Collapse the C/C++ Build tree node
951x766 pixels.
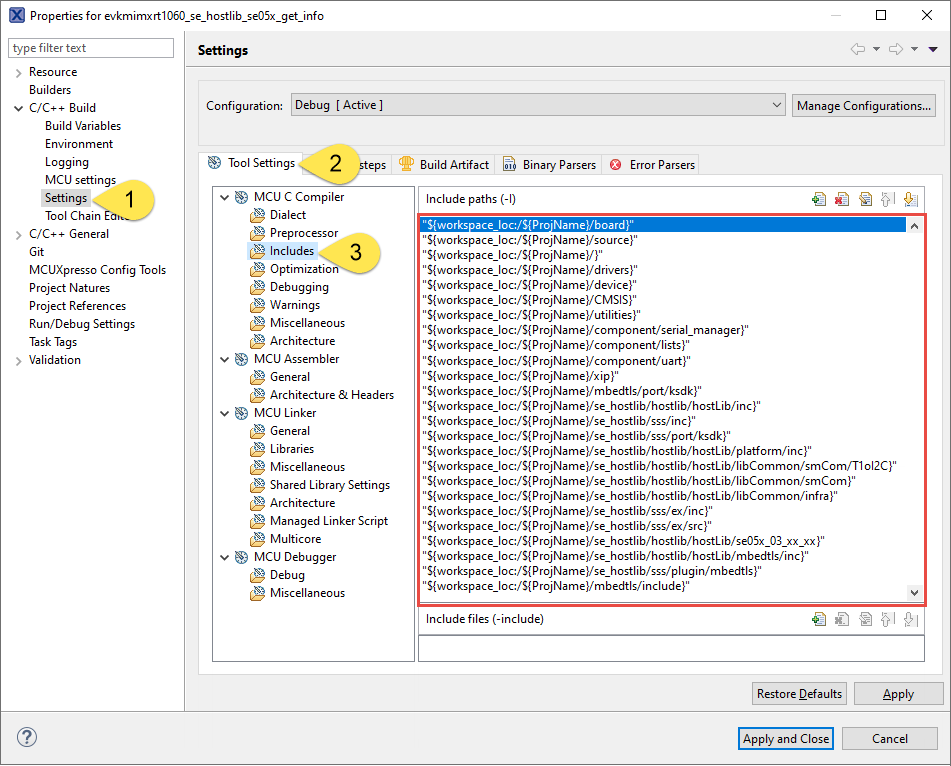pos(18,109)
